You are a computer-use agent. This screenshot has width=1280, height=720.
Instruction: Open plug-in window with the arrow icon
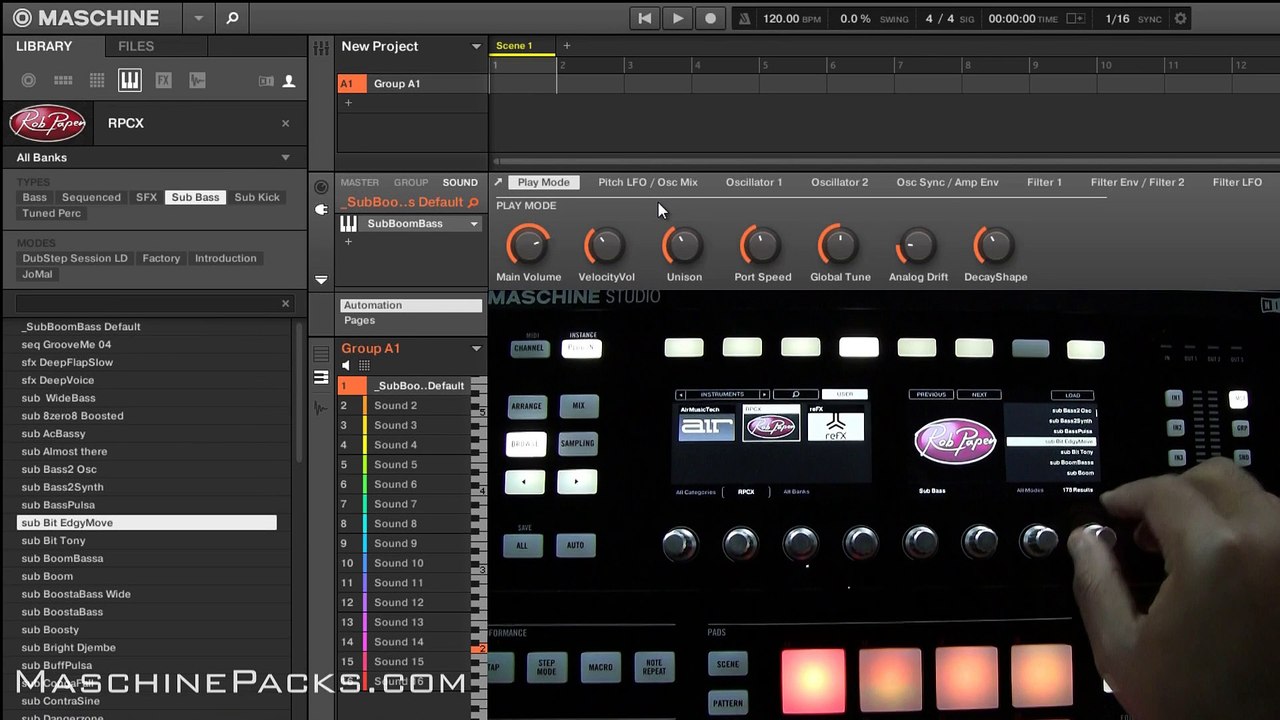point(498,182)
